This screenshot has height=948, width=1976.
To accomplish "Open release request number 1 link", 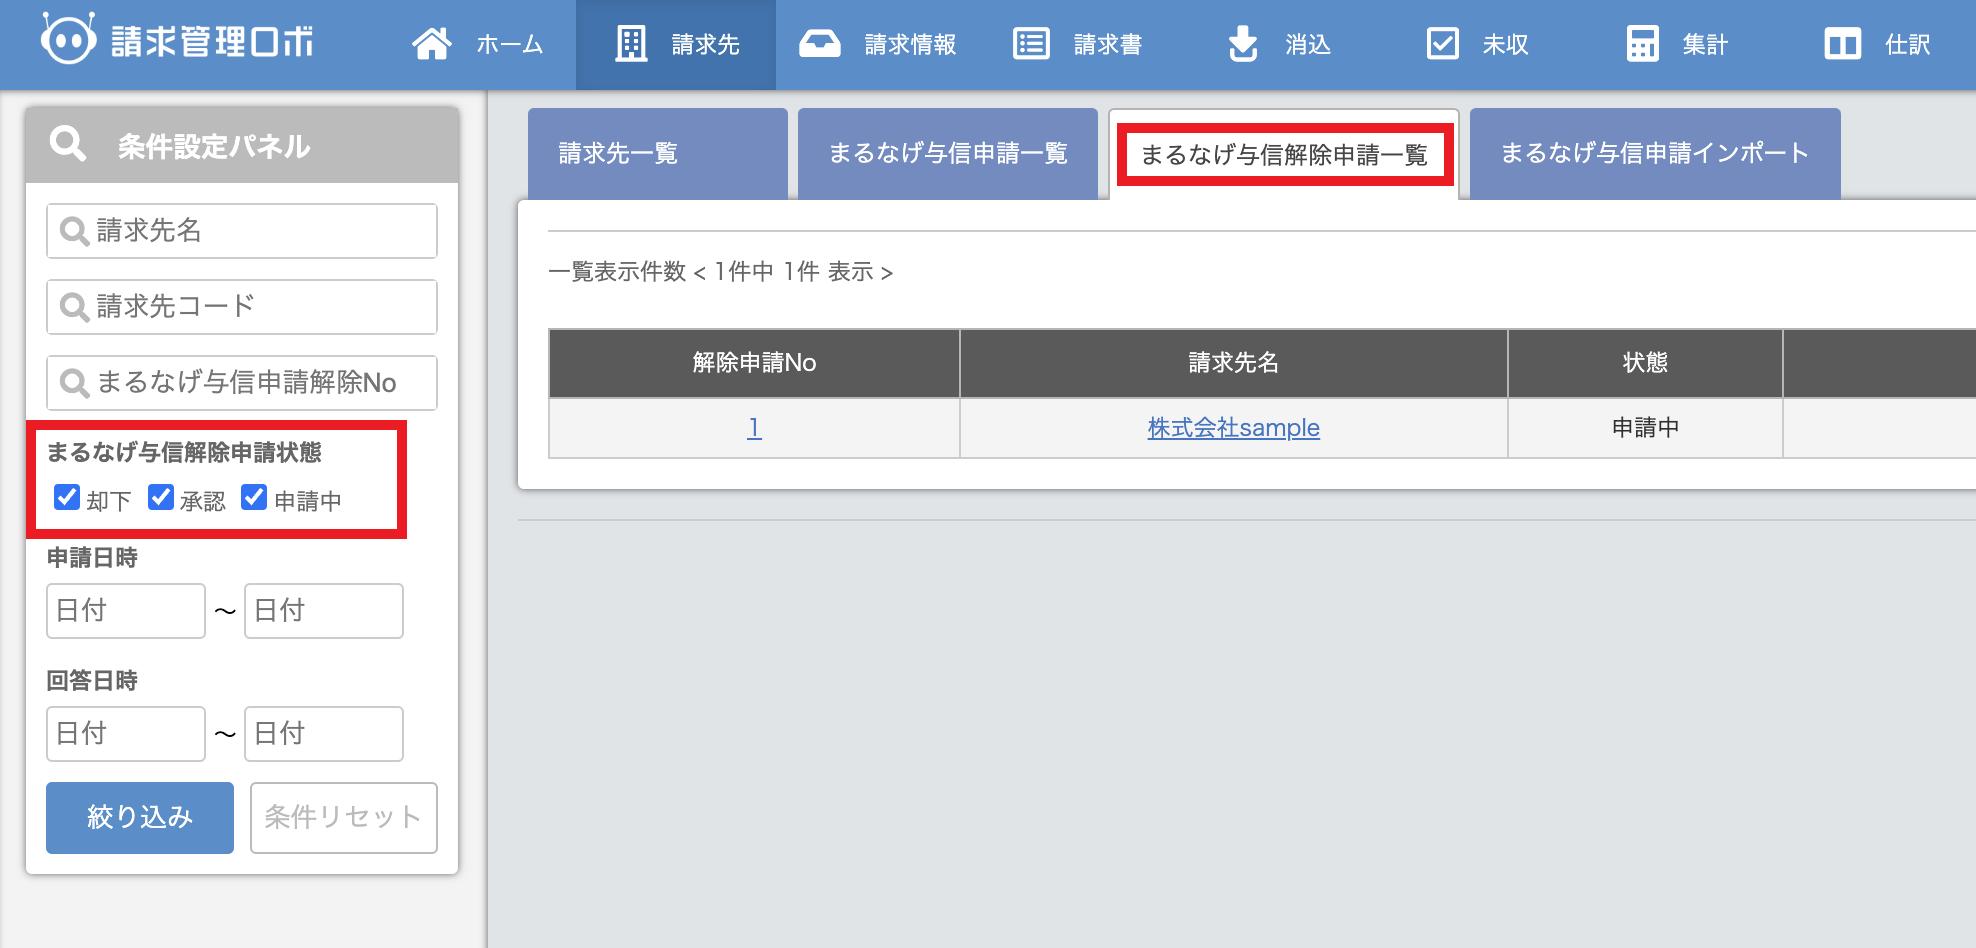I will click(x=754, y=428).
